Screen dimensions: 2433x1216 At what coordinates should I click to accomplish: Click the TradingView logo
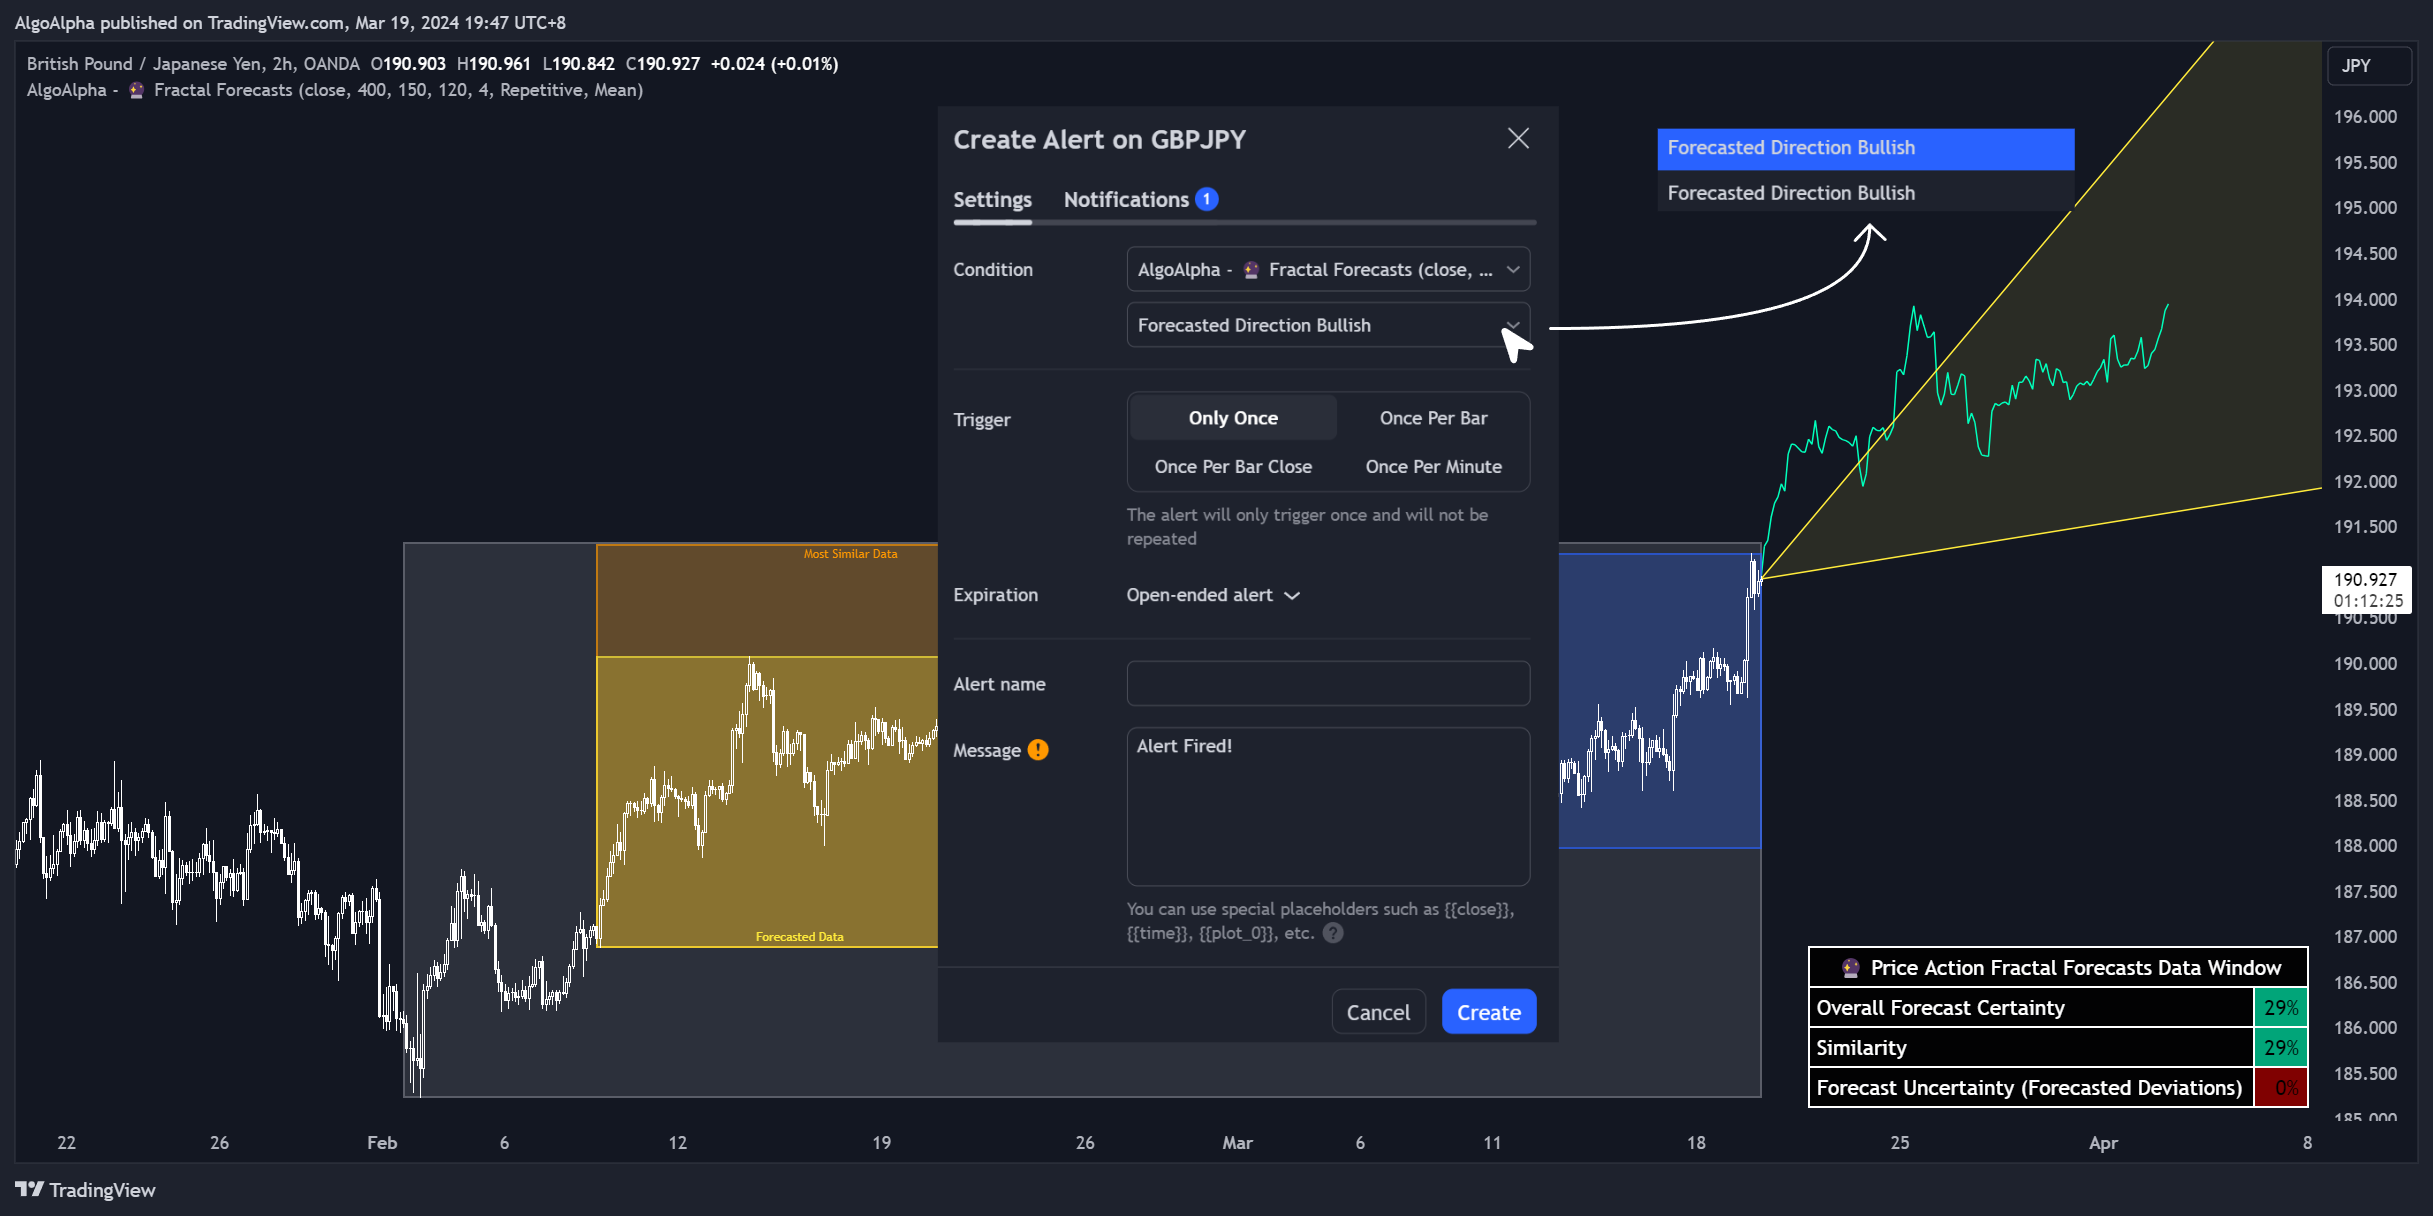85,1190
